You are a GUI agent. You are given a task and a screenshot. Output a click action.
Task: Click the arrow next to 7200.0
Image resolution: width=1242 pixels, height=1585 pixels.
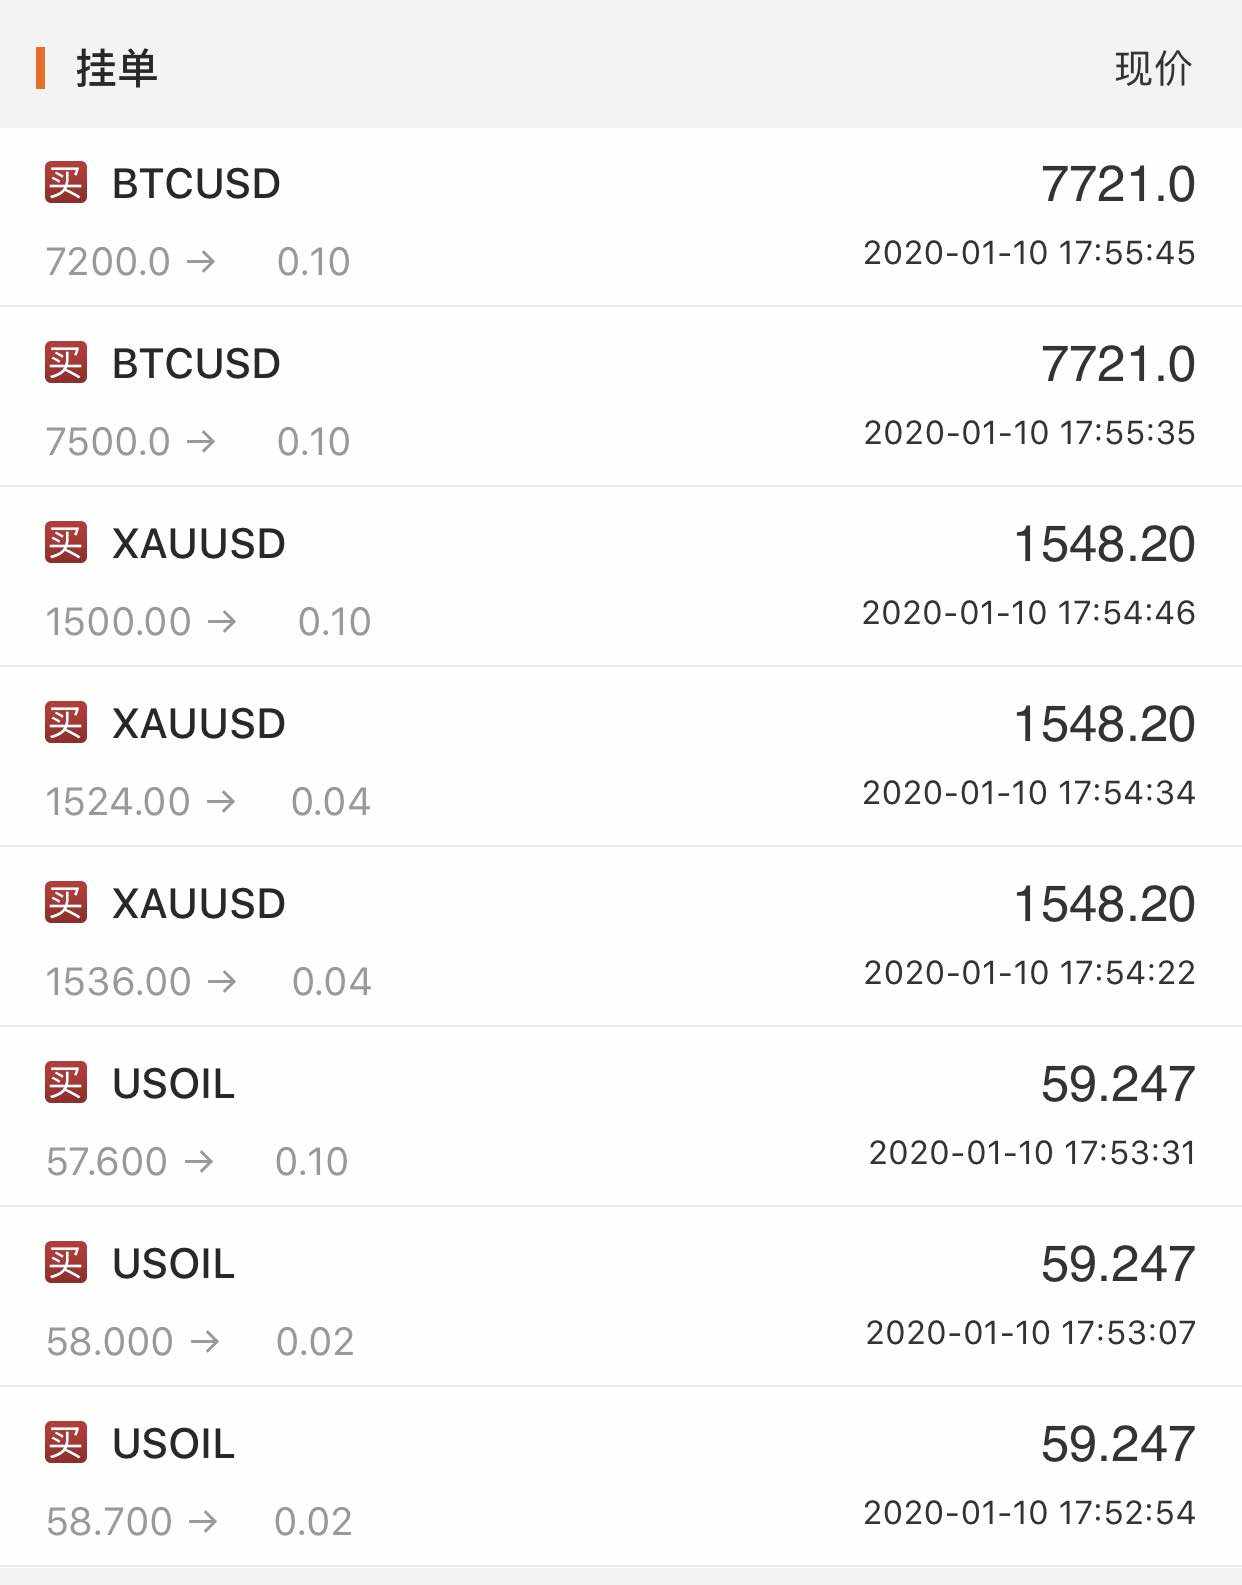(x=201, y=262)
